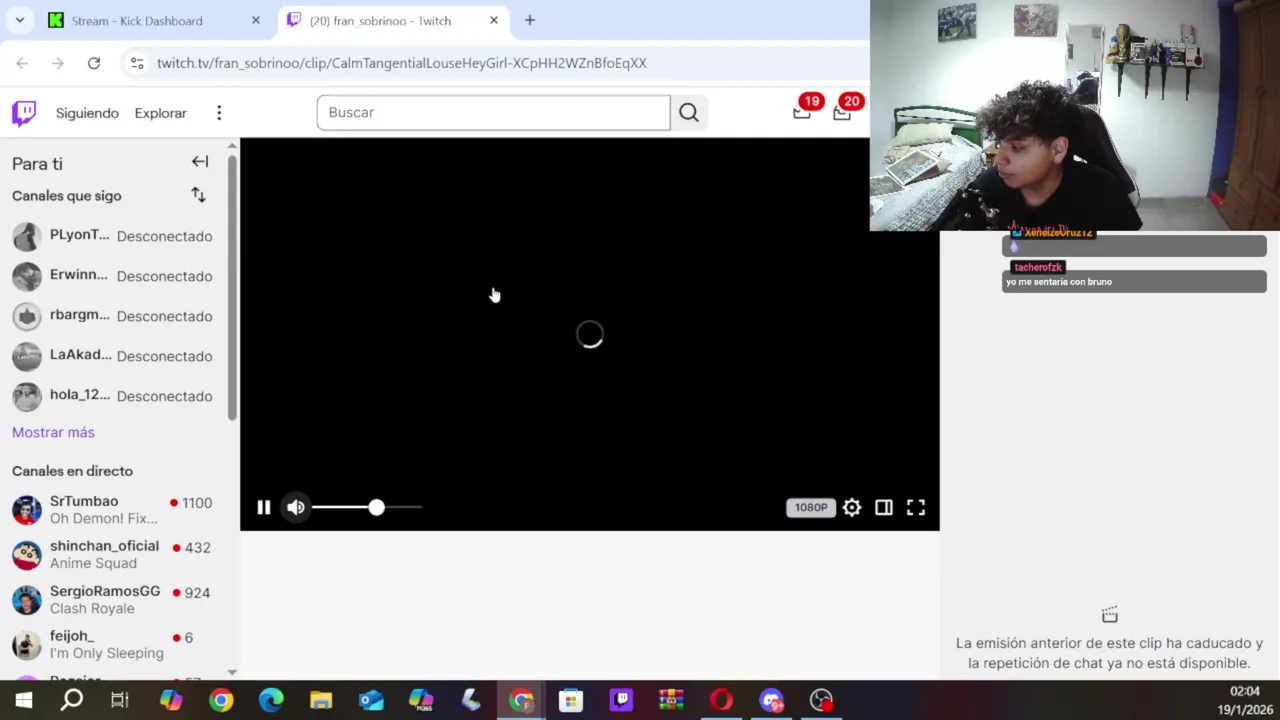Toggle theatre mode in the player
1280x720 pixels.
[884, 508]
